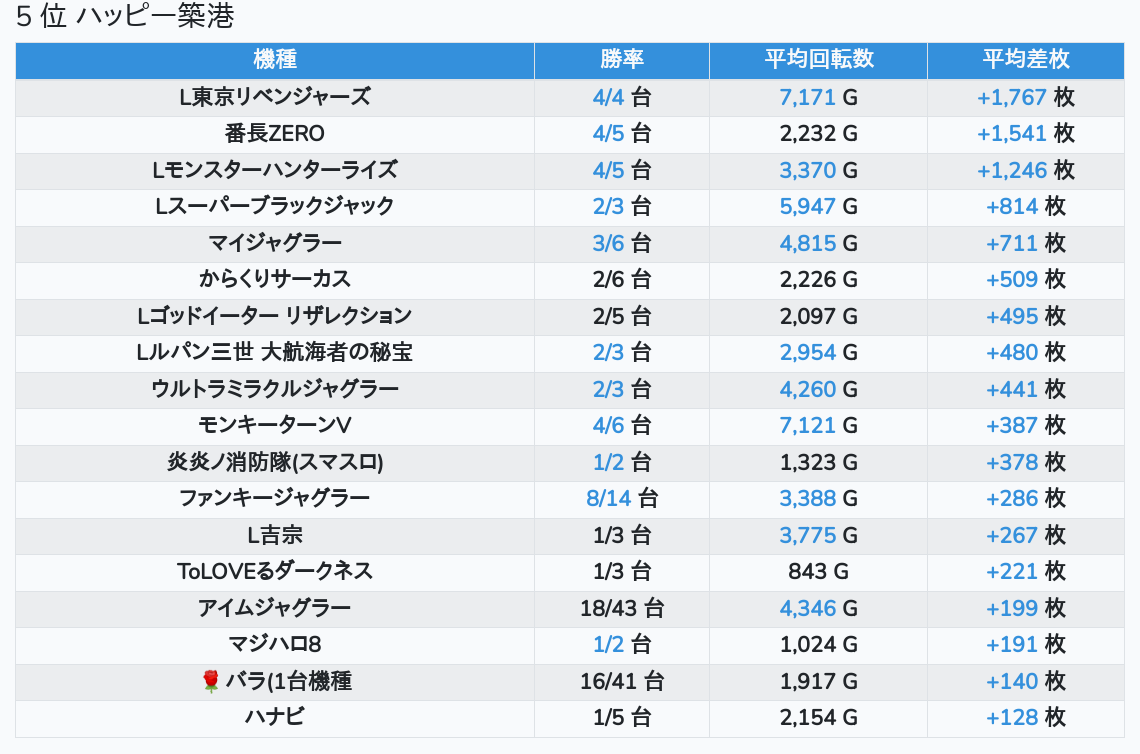Click the 平均回転数 column header
This screenshot has width=1140, height=754.
(819, 60)
